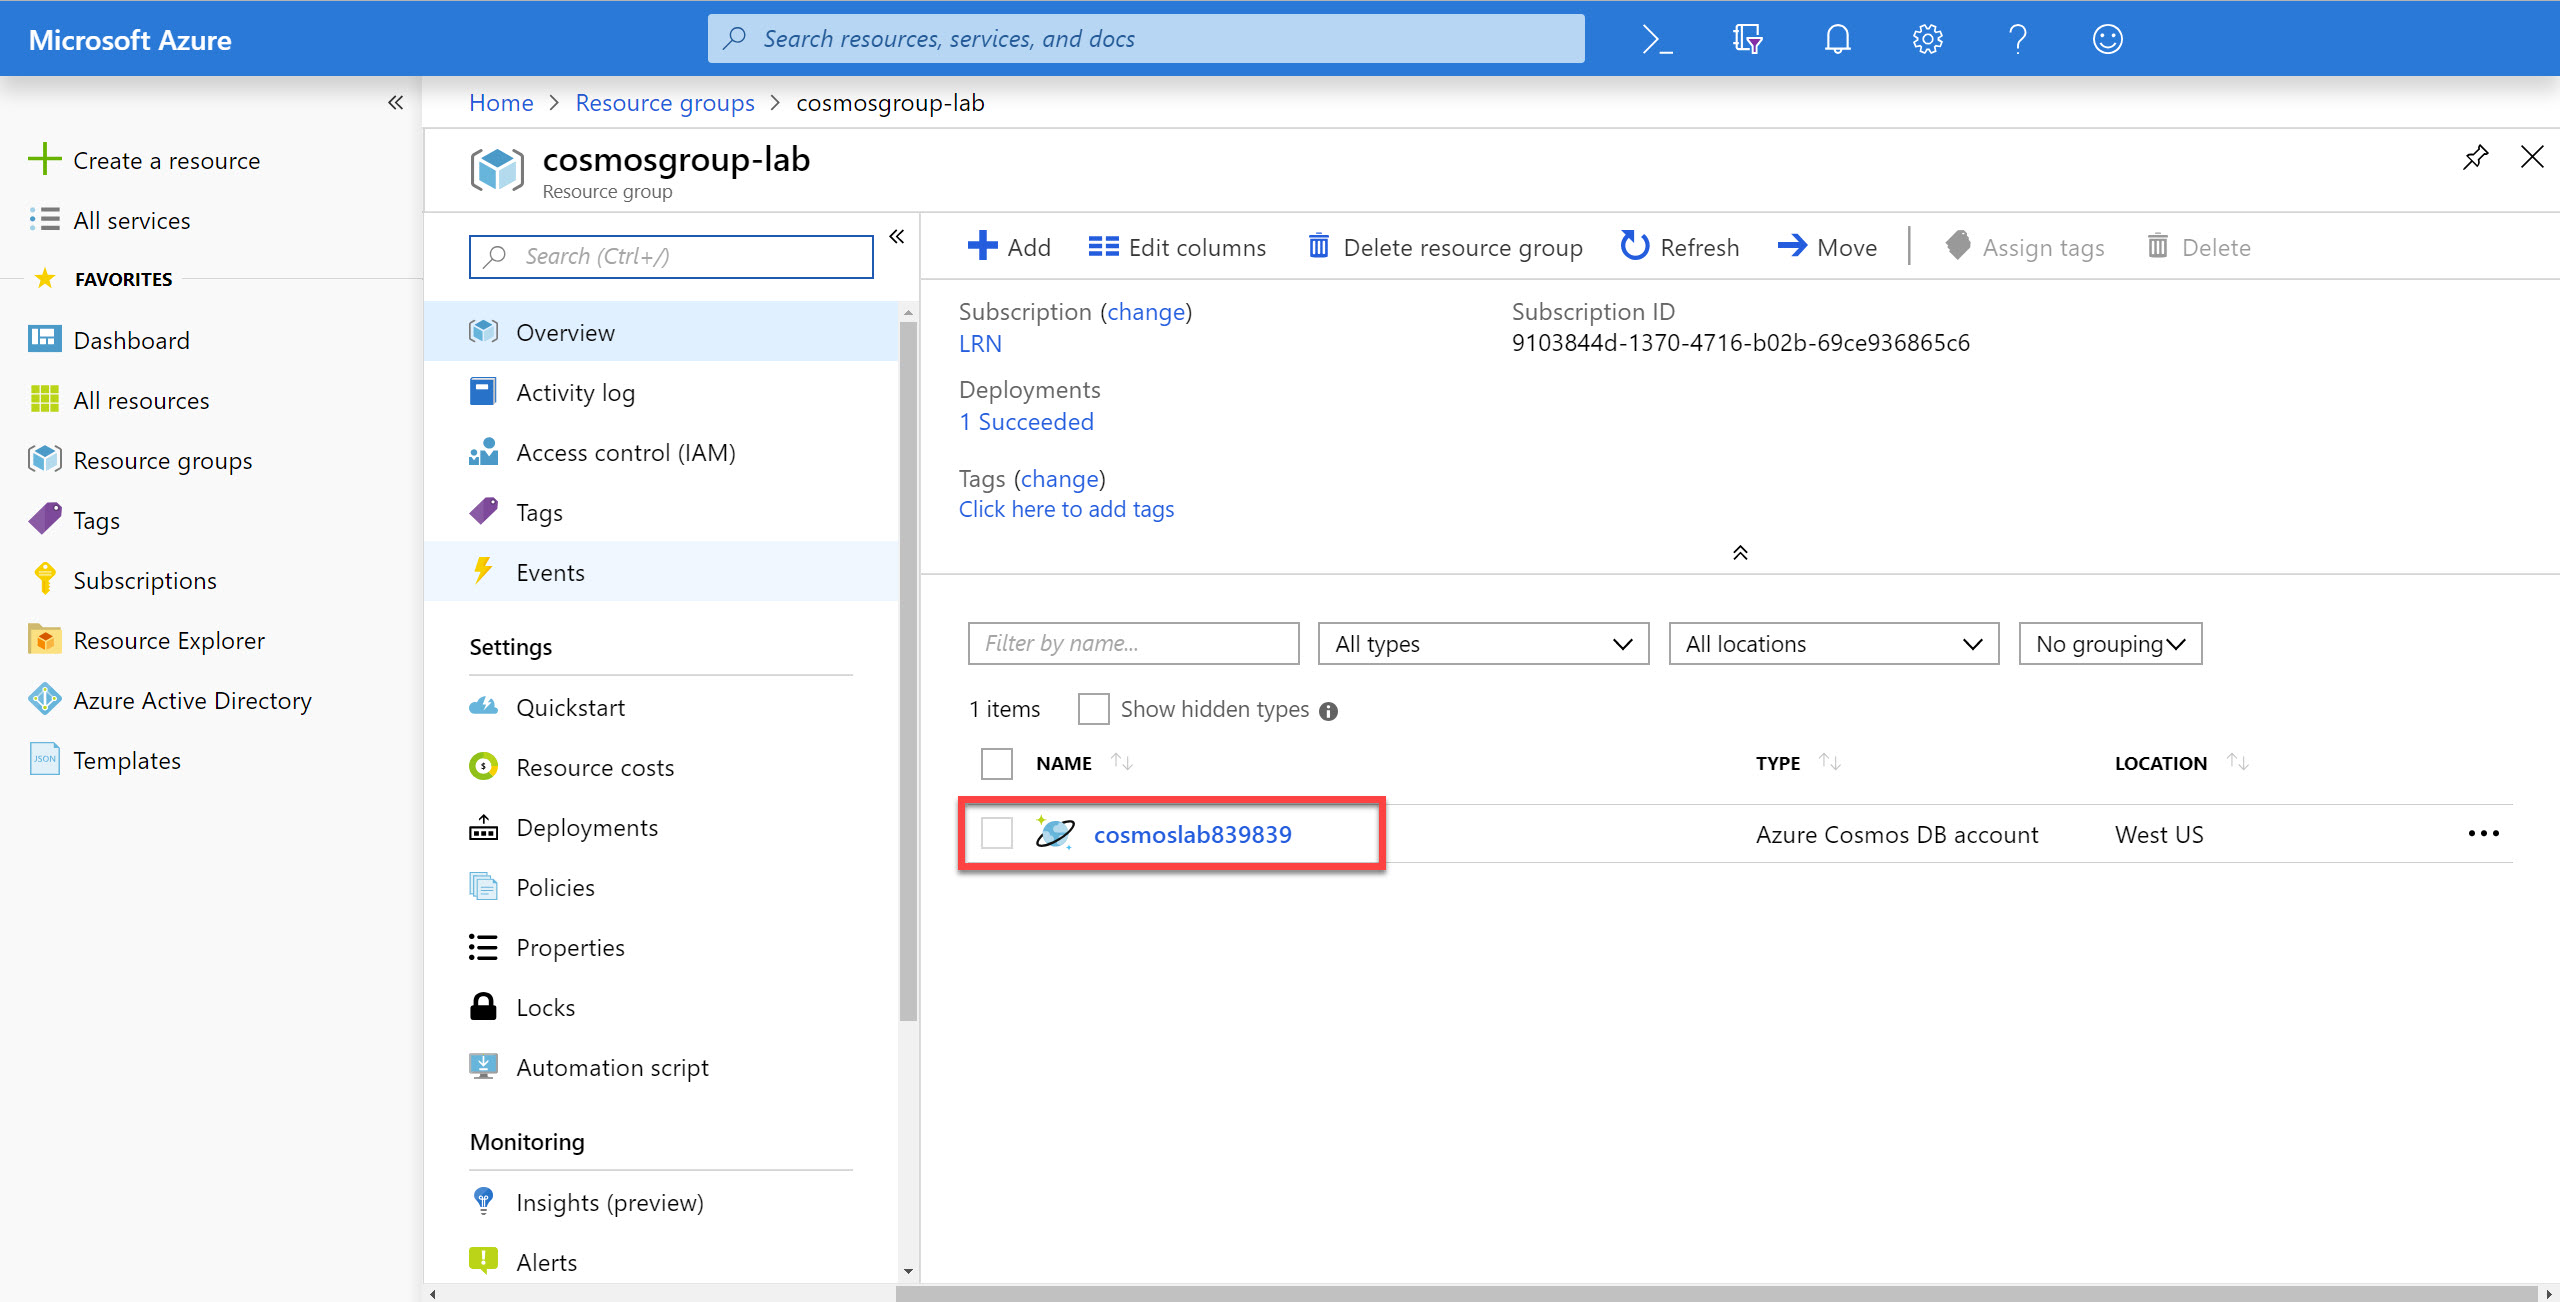Open the All types dropdown

(x=1481, y=643)
